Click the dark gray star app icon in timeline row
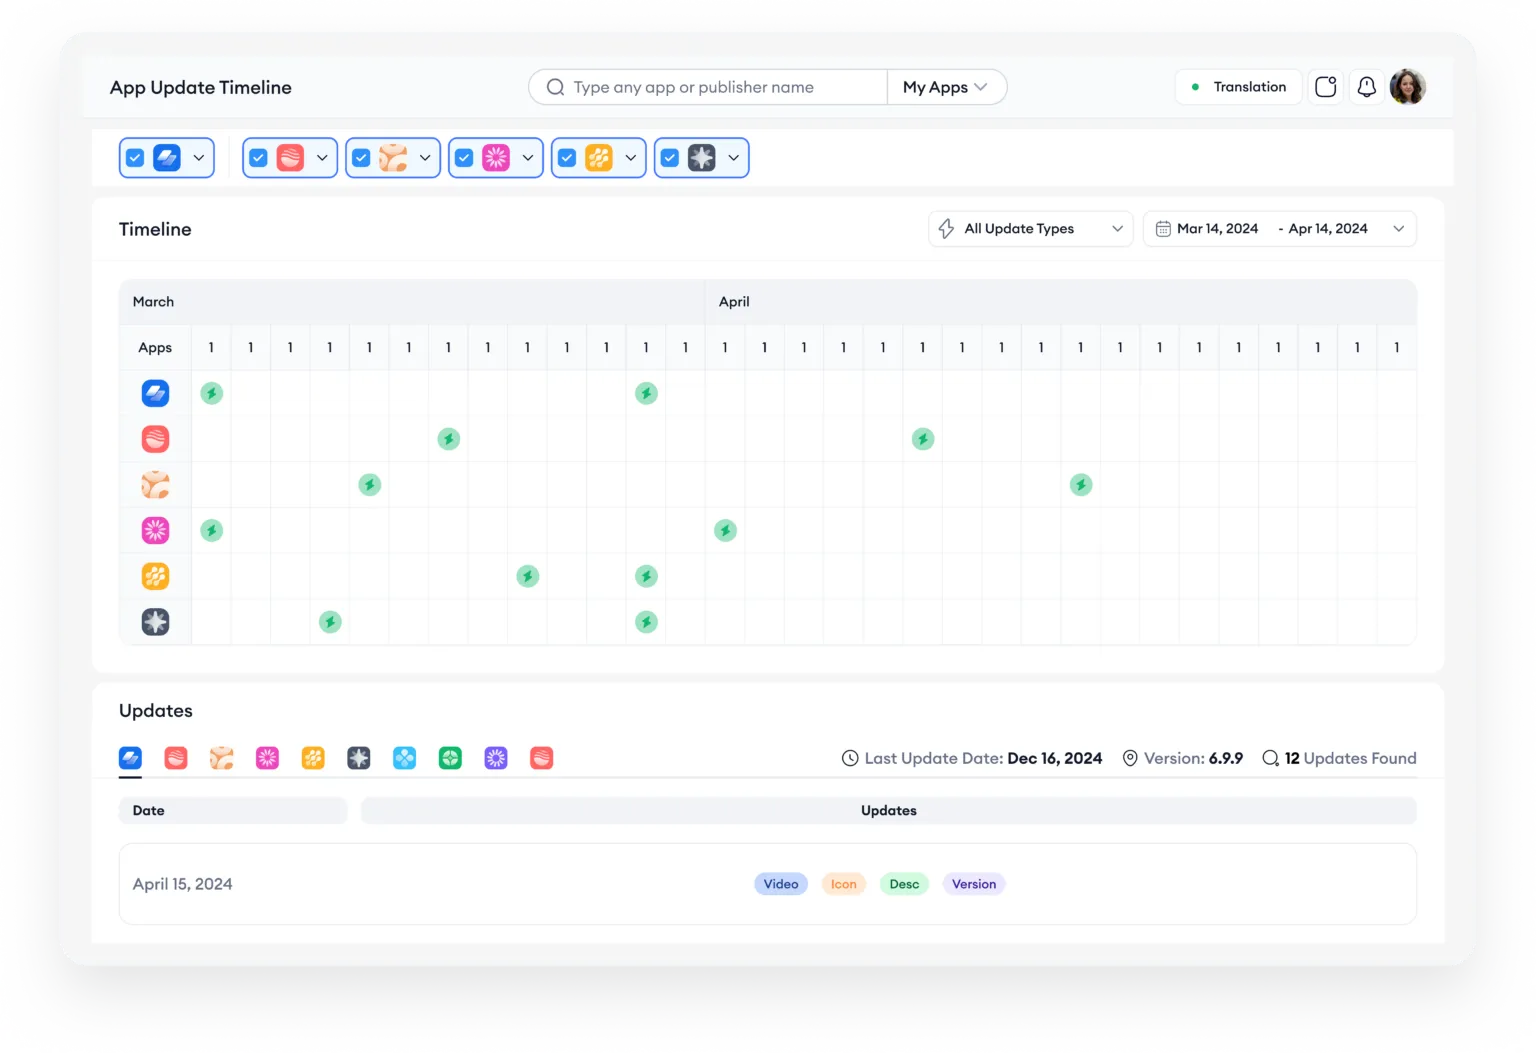 tap(155, 622)
